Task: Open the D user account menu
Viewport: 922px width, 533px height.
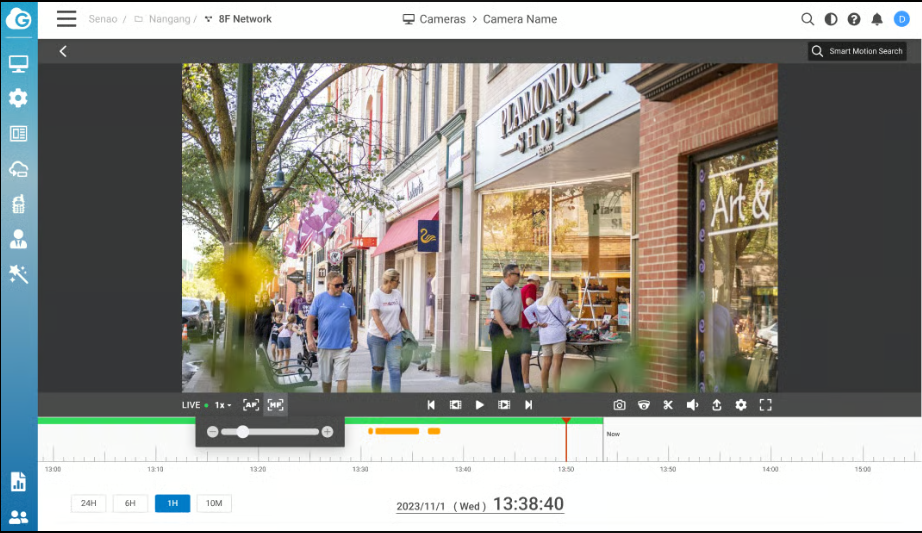Action: pyautogui.click(x=901, y=19)
